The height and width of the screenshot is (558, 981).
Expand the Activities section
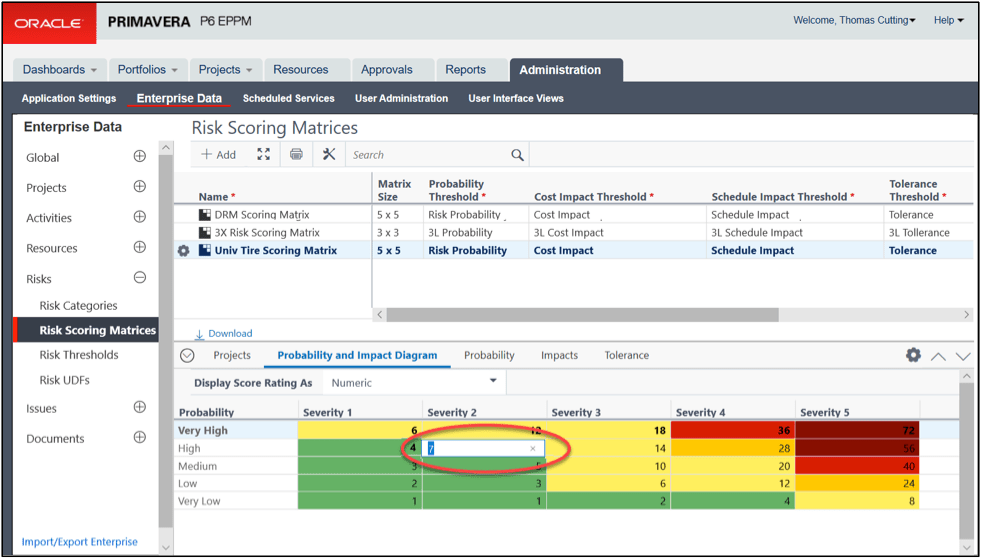click(140, 216)
